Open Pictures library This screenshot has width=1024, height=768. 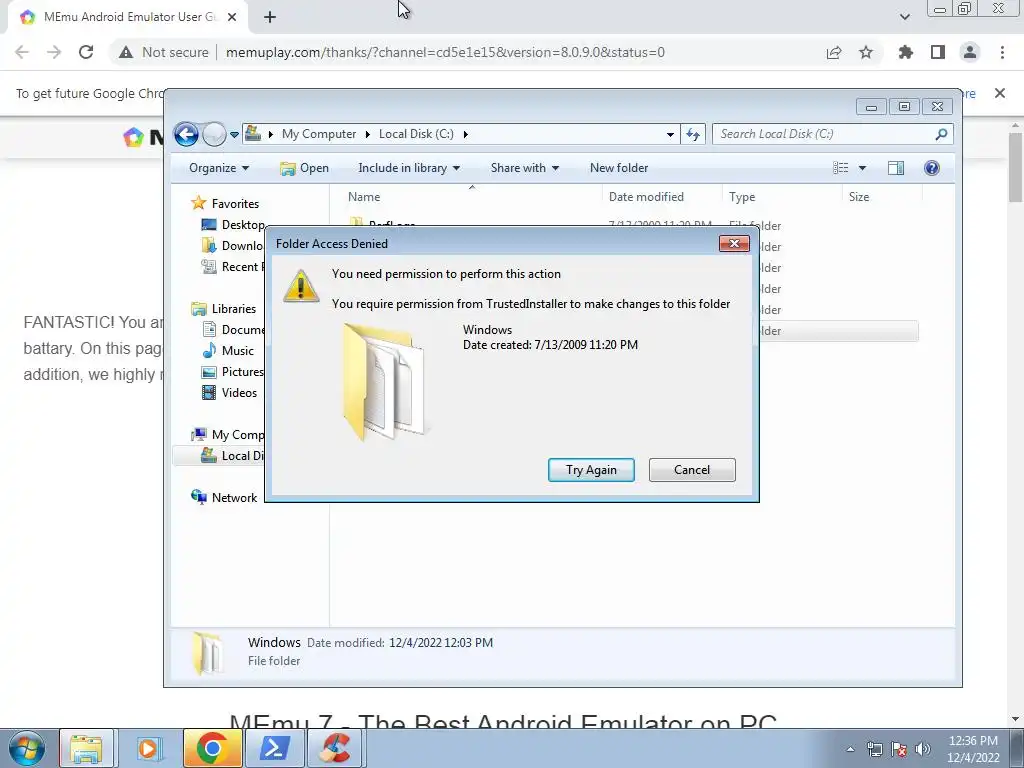pyautogui.click(x=233, y=372)
